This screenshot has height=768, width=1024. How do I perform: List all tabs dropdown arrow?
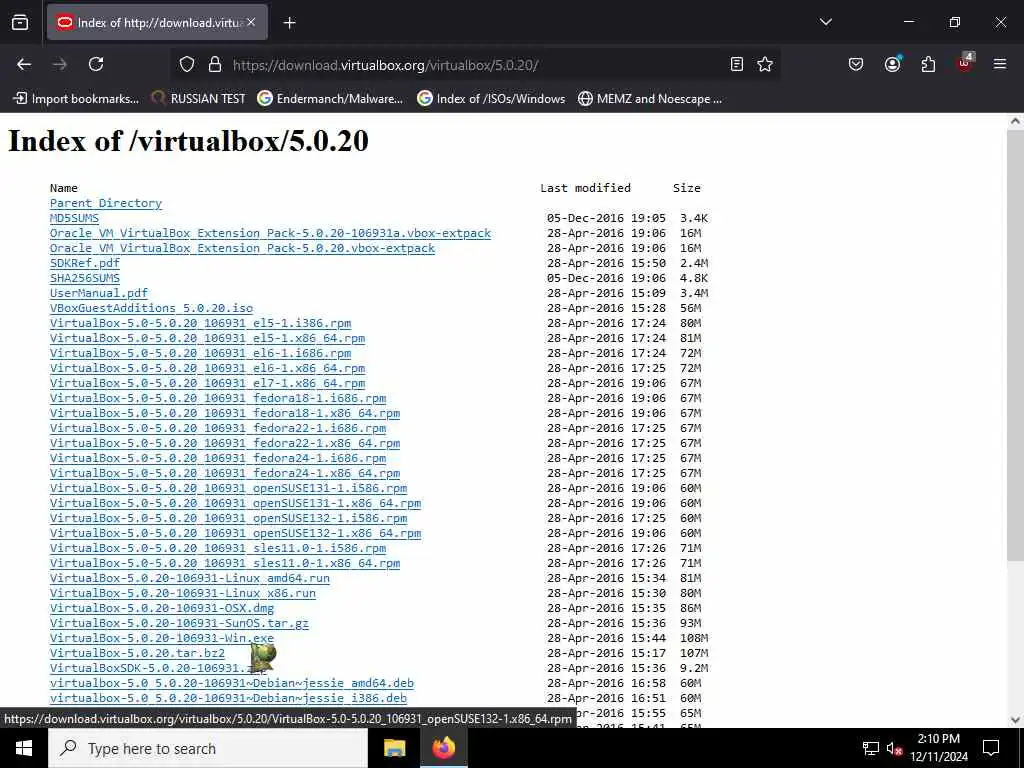[x=825, y=22]
